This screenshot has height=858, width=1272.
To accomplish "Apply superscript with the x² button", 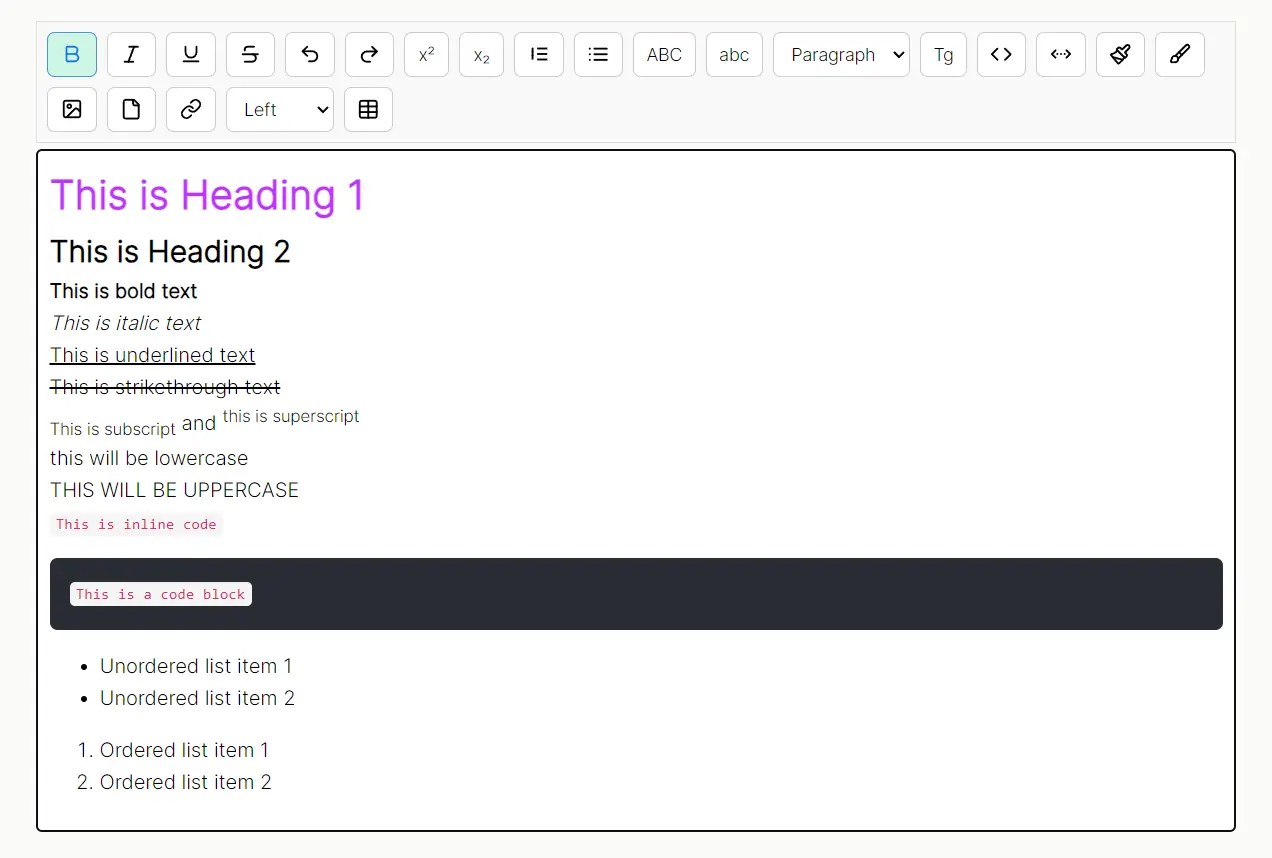I will coord(426,55).
